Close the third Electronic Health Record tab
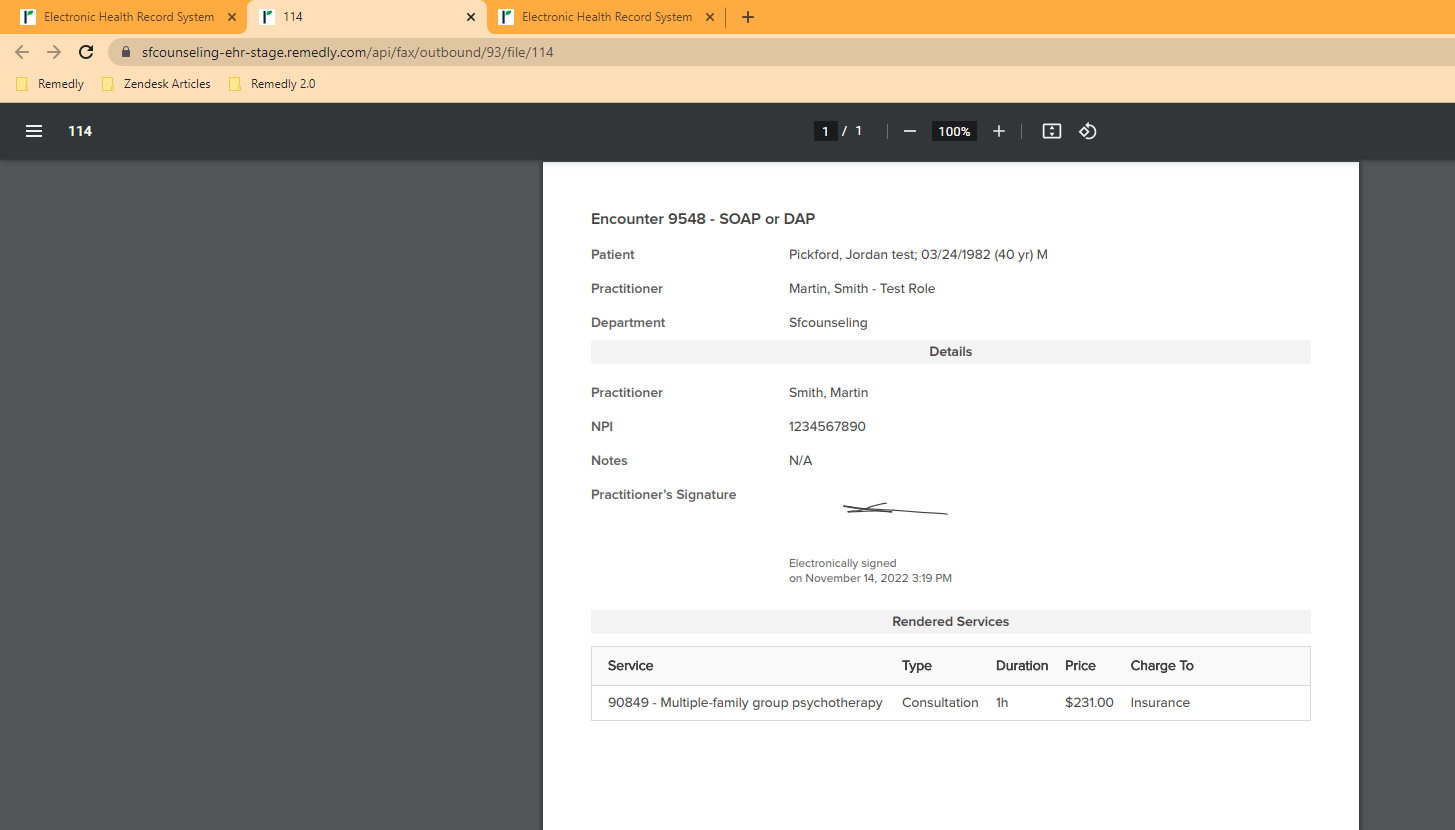 pos(710,17)
